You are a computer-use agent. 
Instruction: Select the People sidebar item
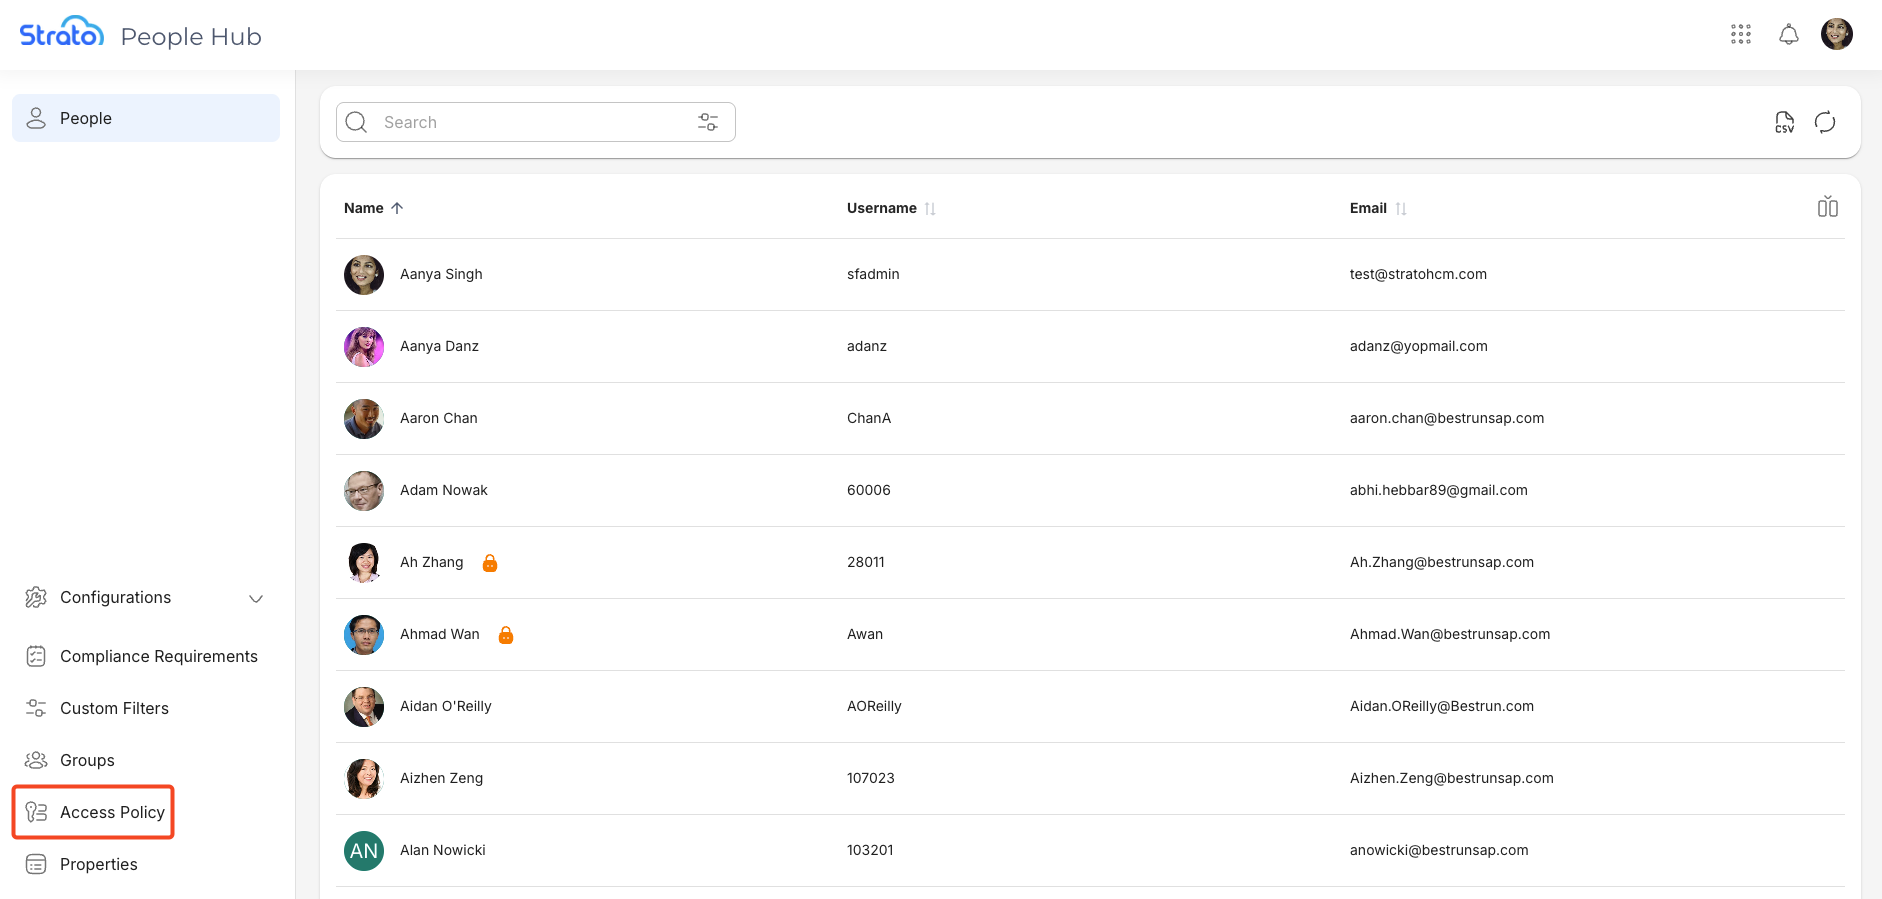tap(145, 118)
